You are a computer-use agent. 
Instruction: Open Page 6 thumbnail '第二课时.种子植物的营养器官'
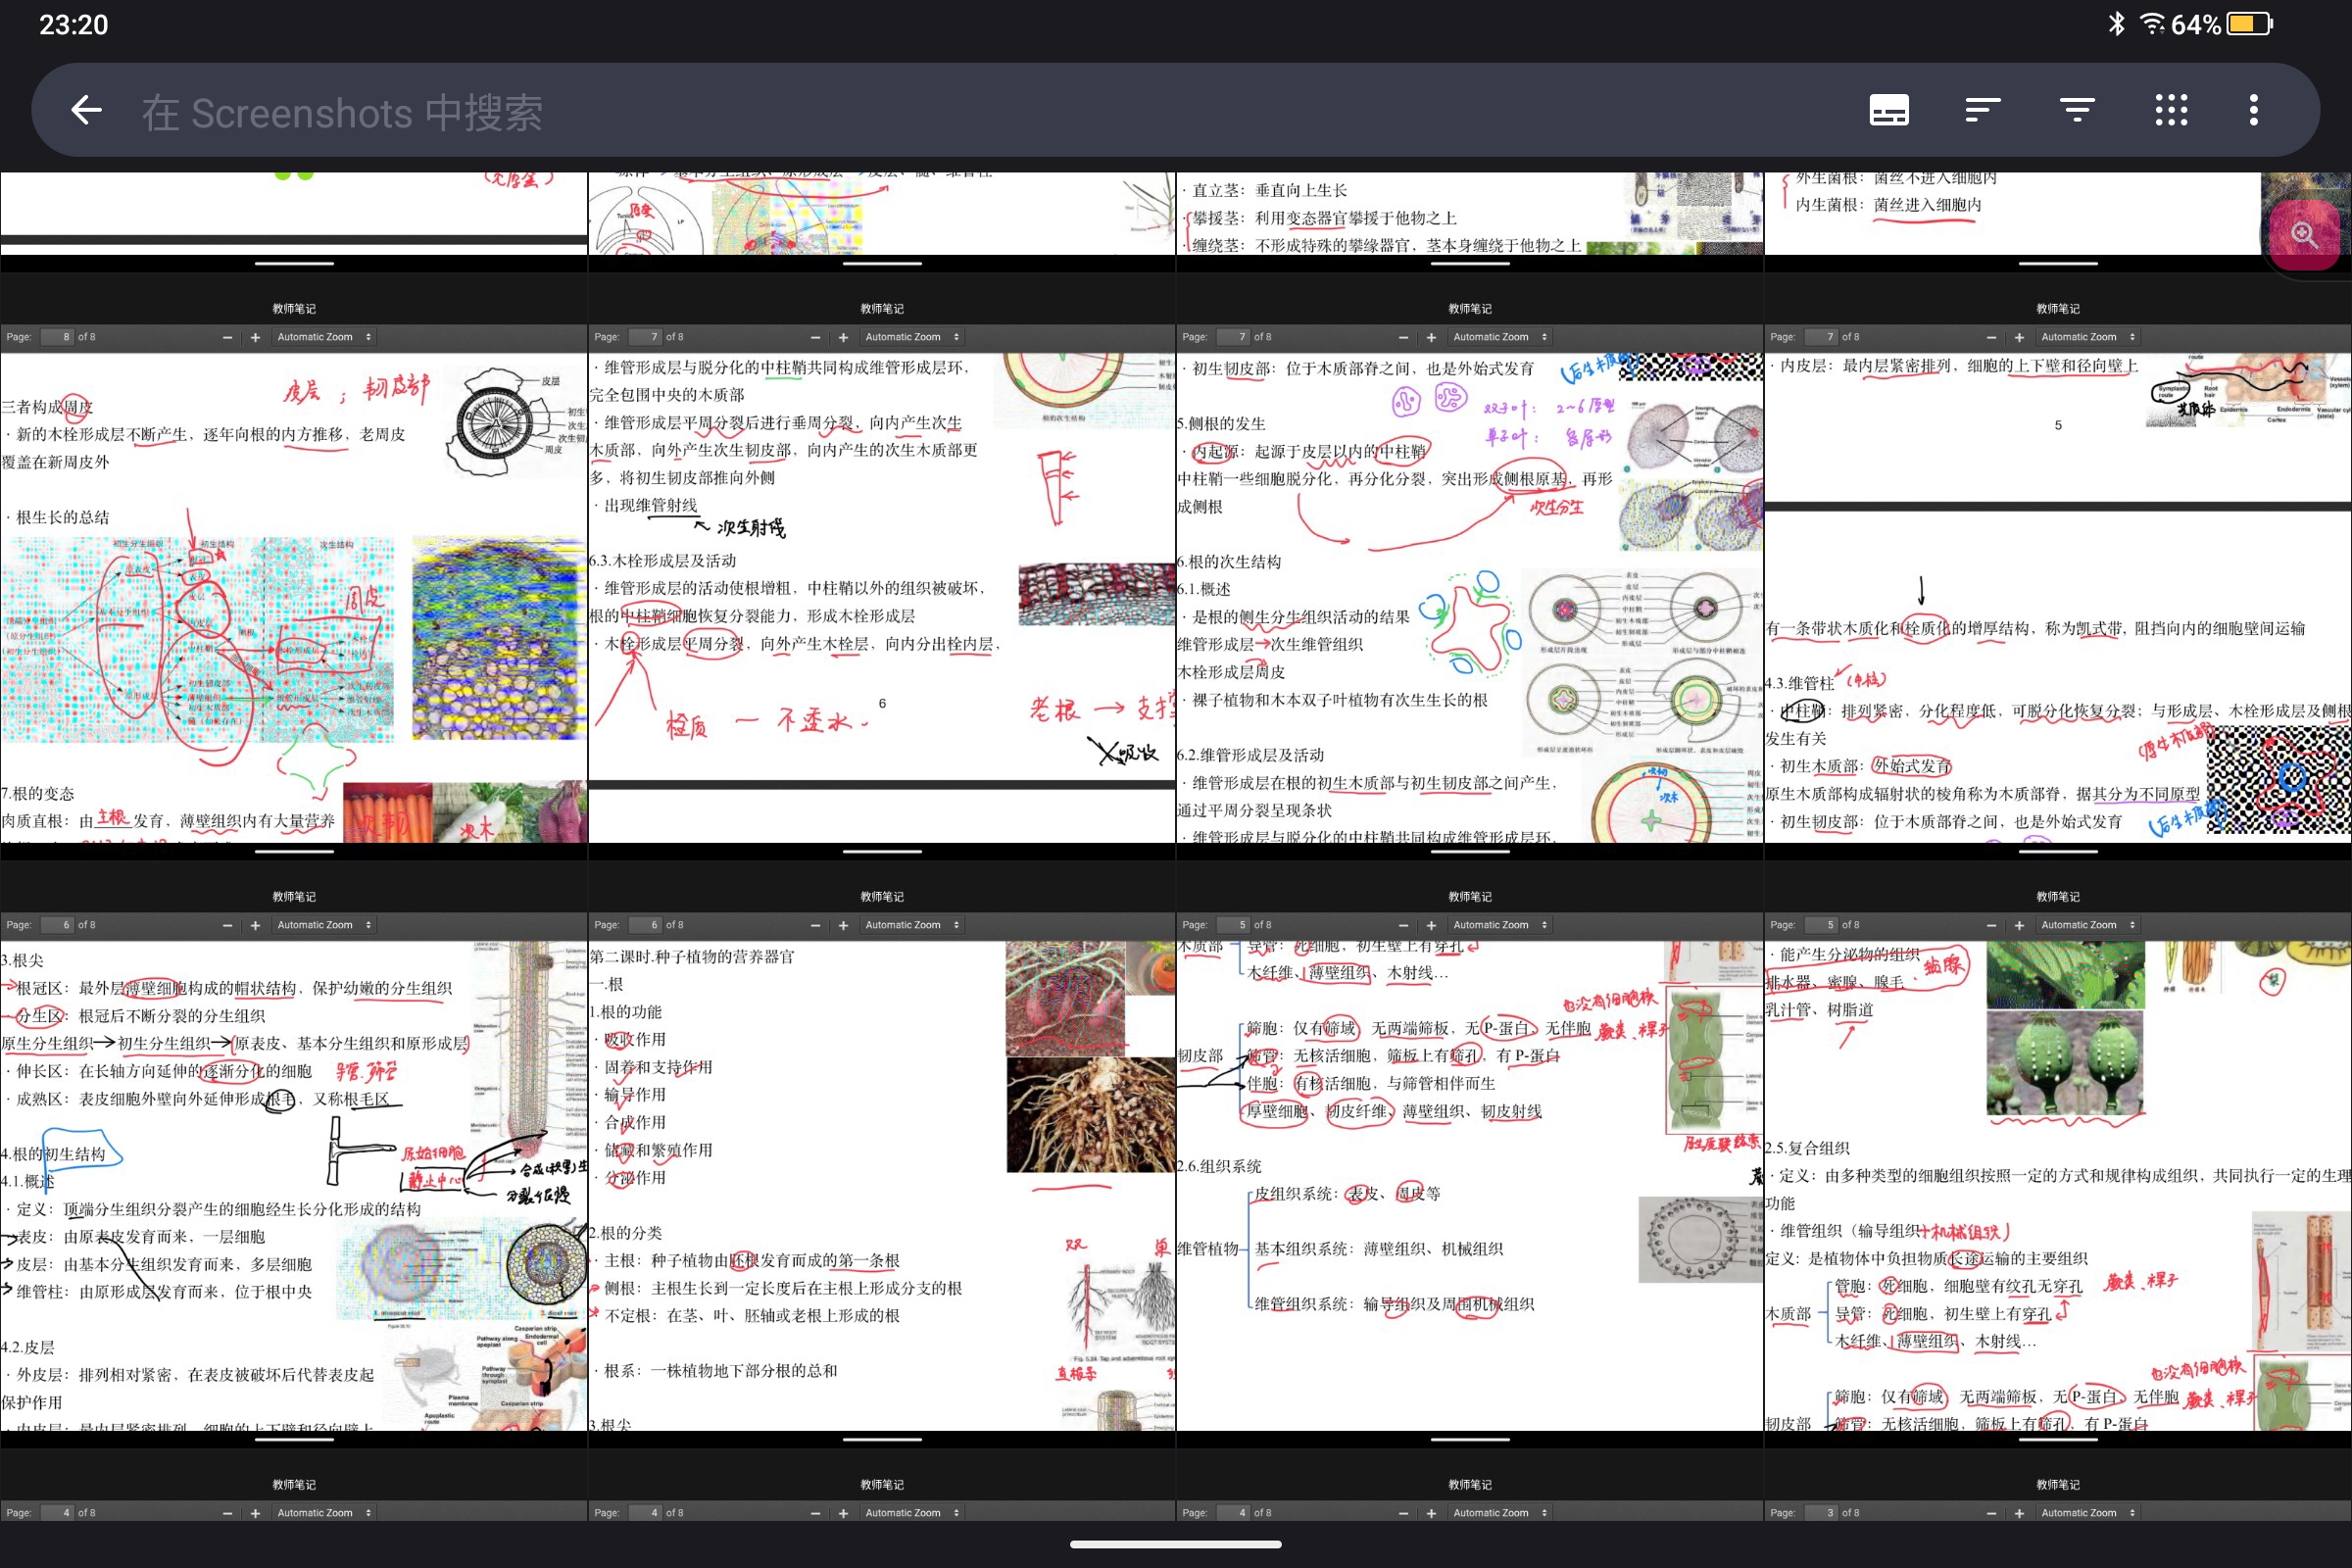tap(882, 1153)
